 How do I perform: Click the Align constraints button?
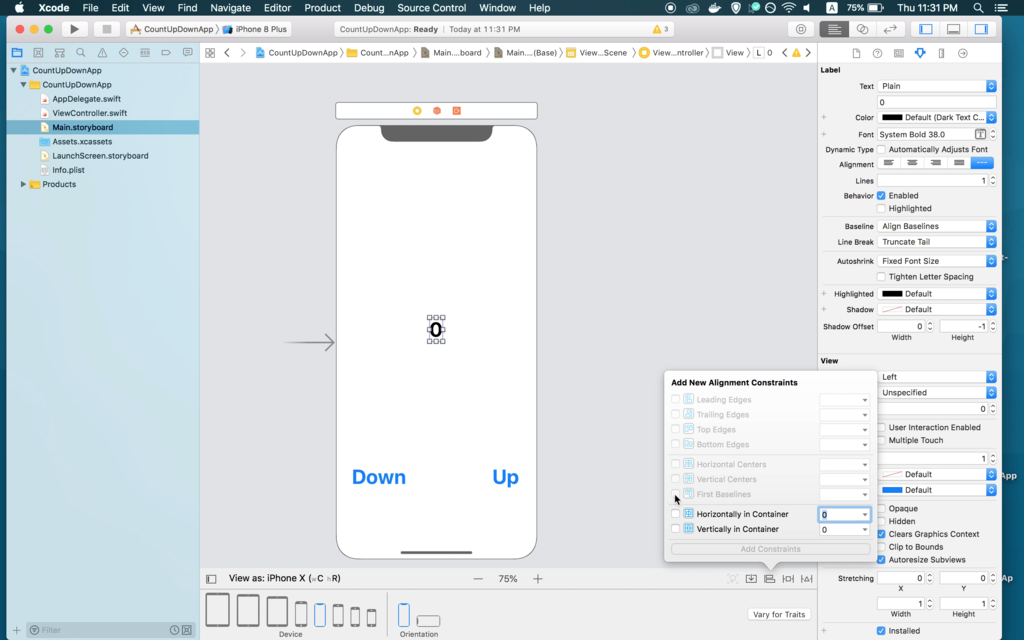(770, 579)
